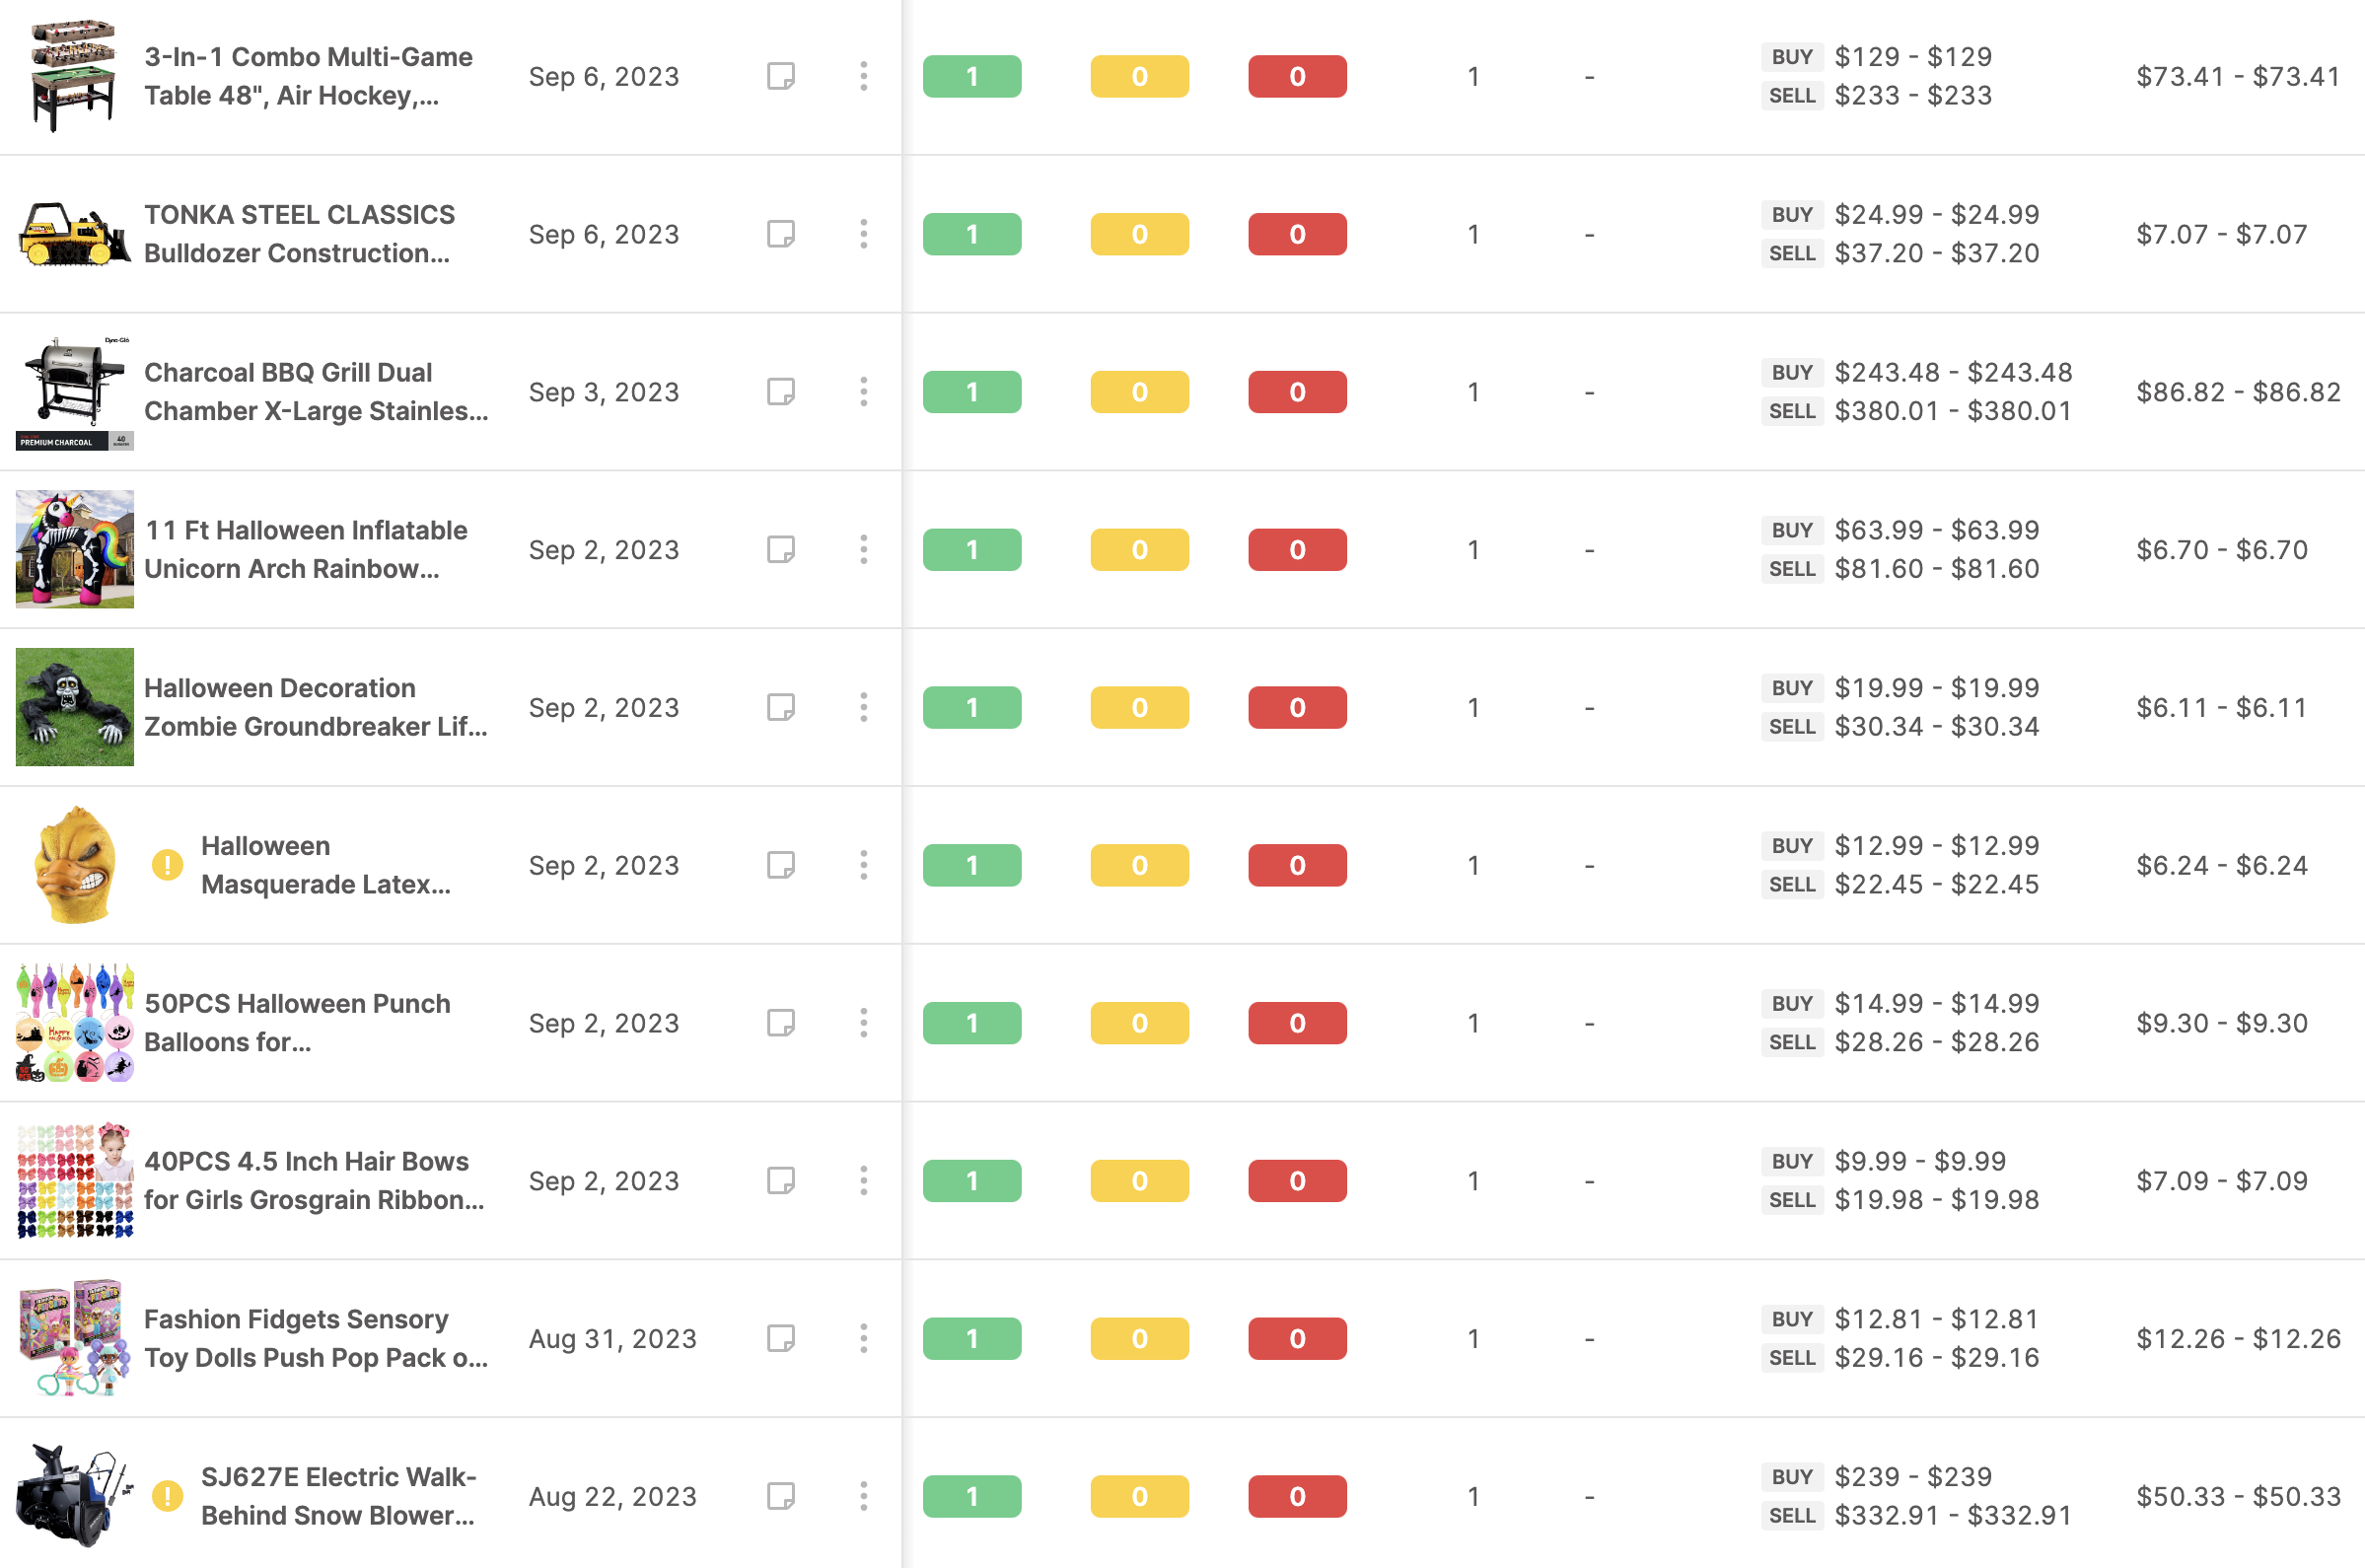Open kebab menu on SJ627E Snow Blower row
2365x1568 pixels.
(864, 1496)
